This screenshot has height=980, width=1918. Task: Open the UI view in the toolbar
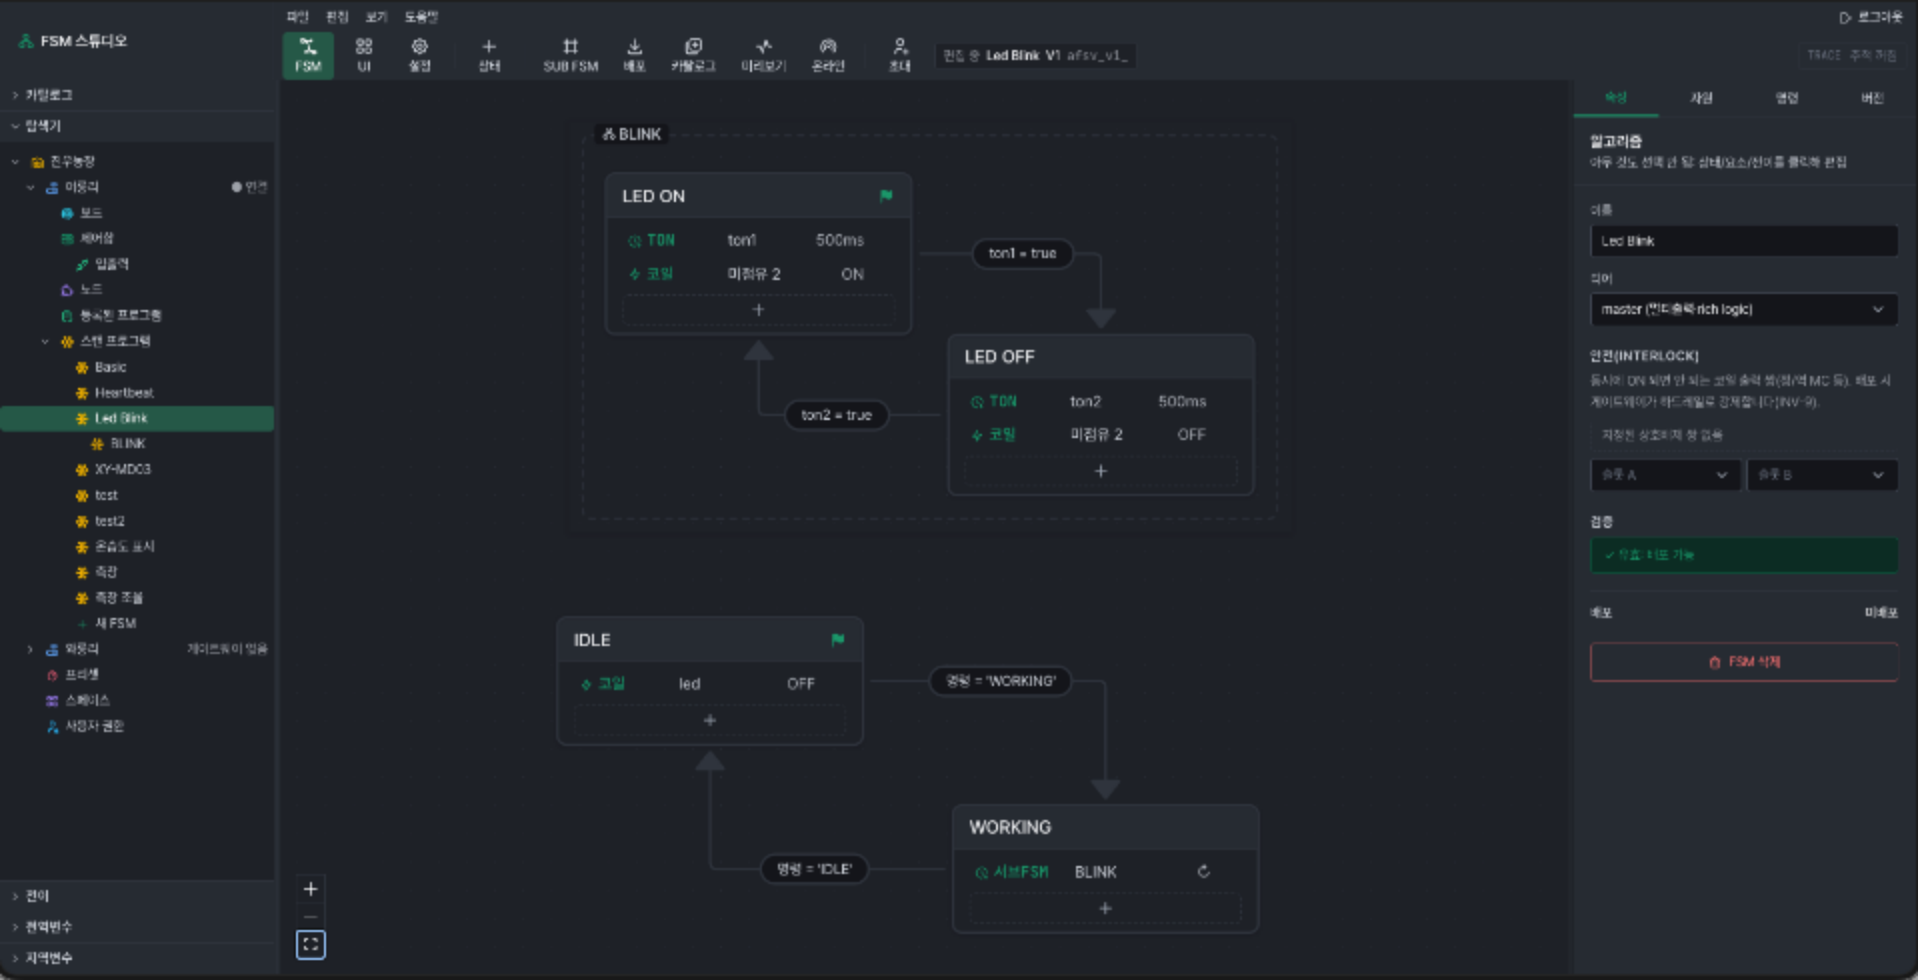click(x=364, y=55)
